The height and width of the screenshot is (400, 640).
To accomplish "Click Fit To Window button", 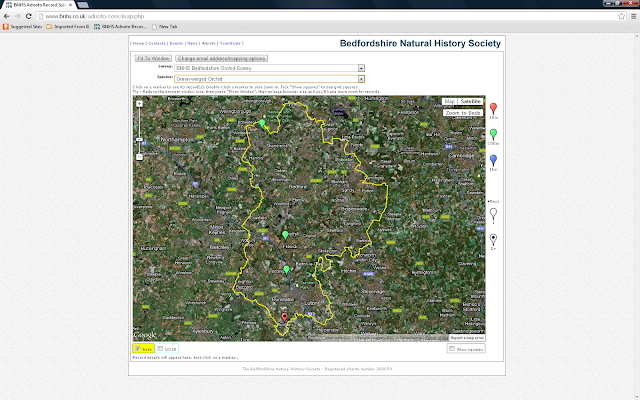I will click(x=153, y=58).
